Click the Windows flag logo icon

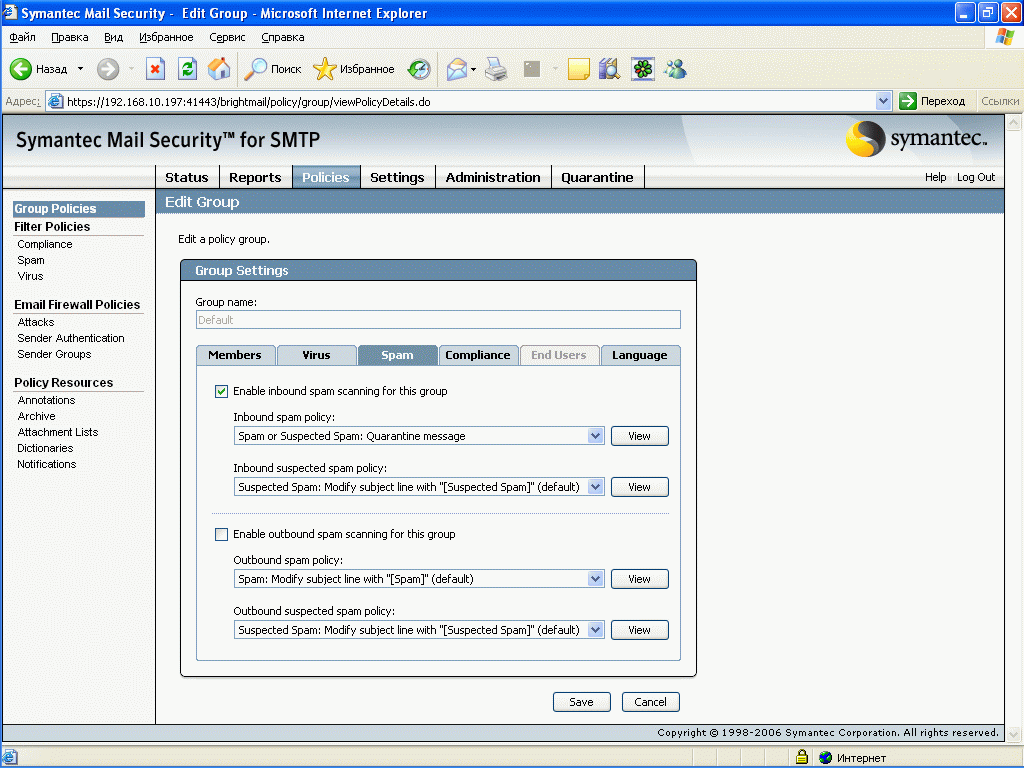click(x=1004, y=37)
